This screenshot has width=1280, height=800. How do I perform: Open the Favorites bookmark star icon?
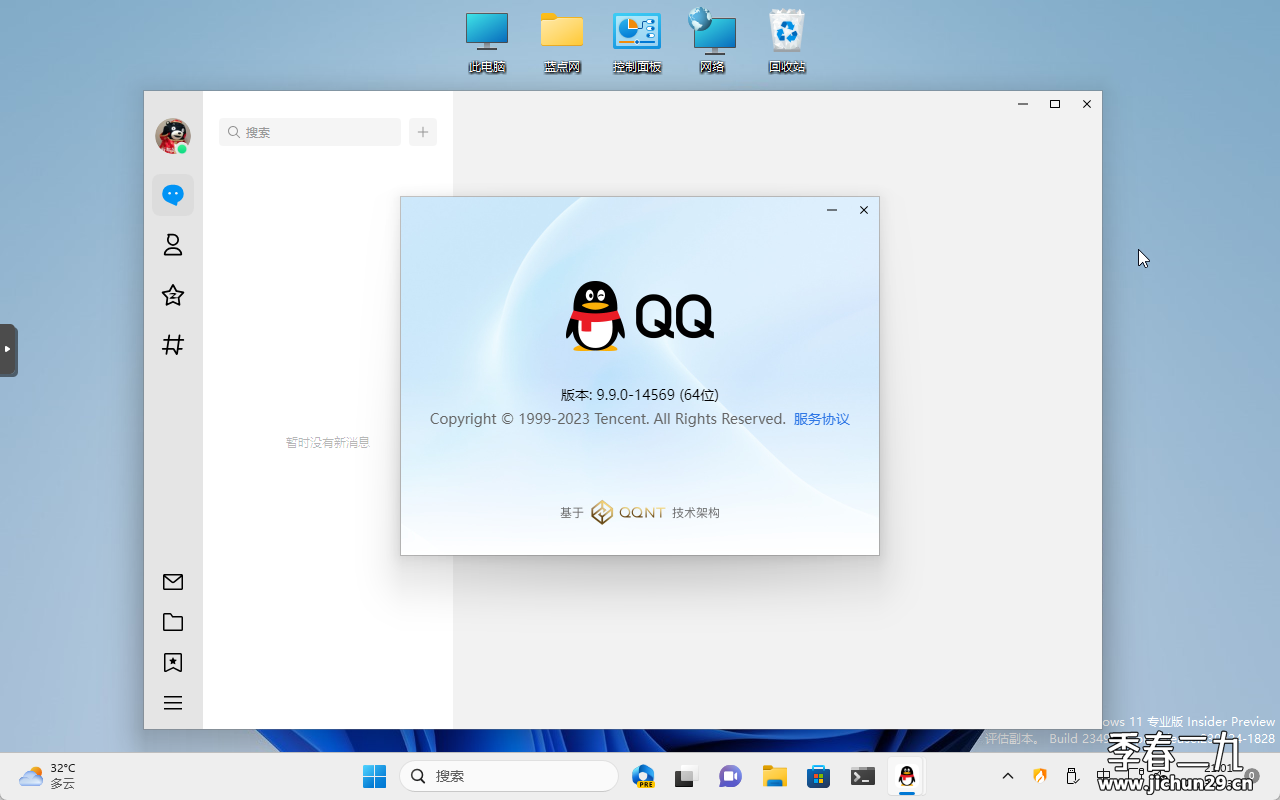173,662
